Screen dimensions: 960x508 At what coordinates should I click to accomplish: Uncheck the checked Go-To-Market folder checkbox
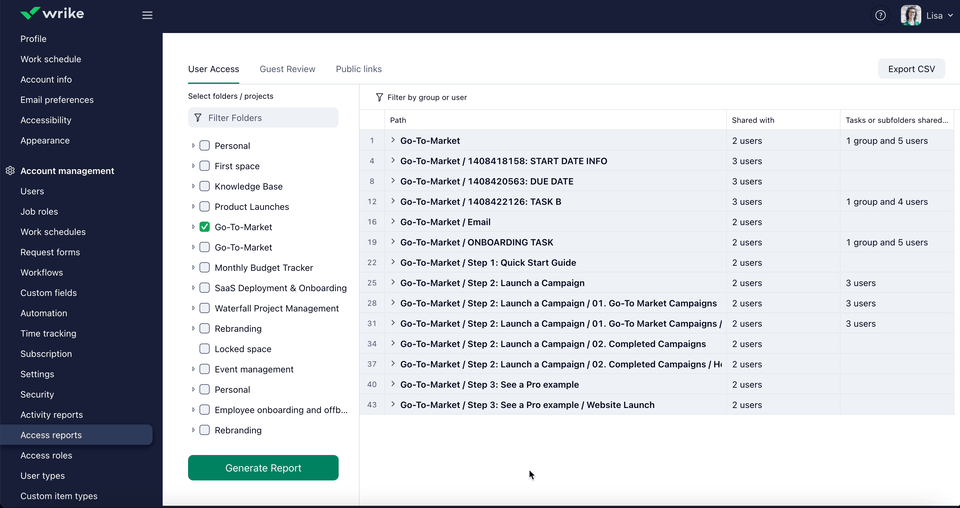pyautogui.click(x=205, y=227)
